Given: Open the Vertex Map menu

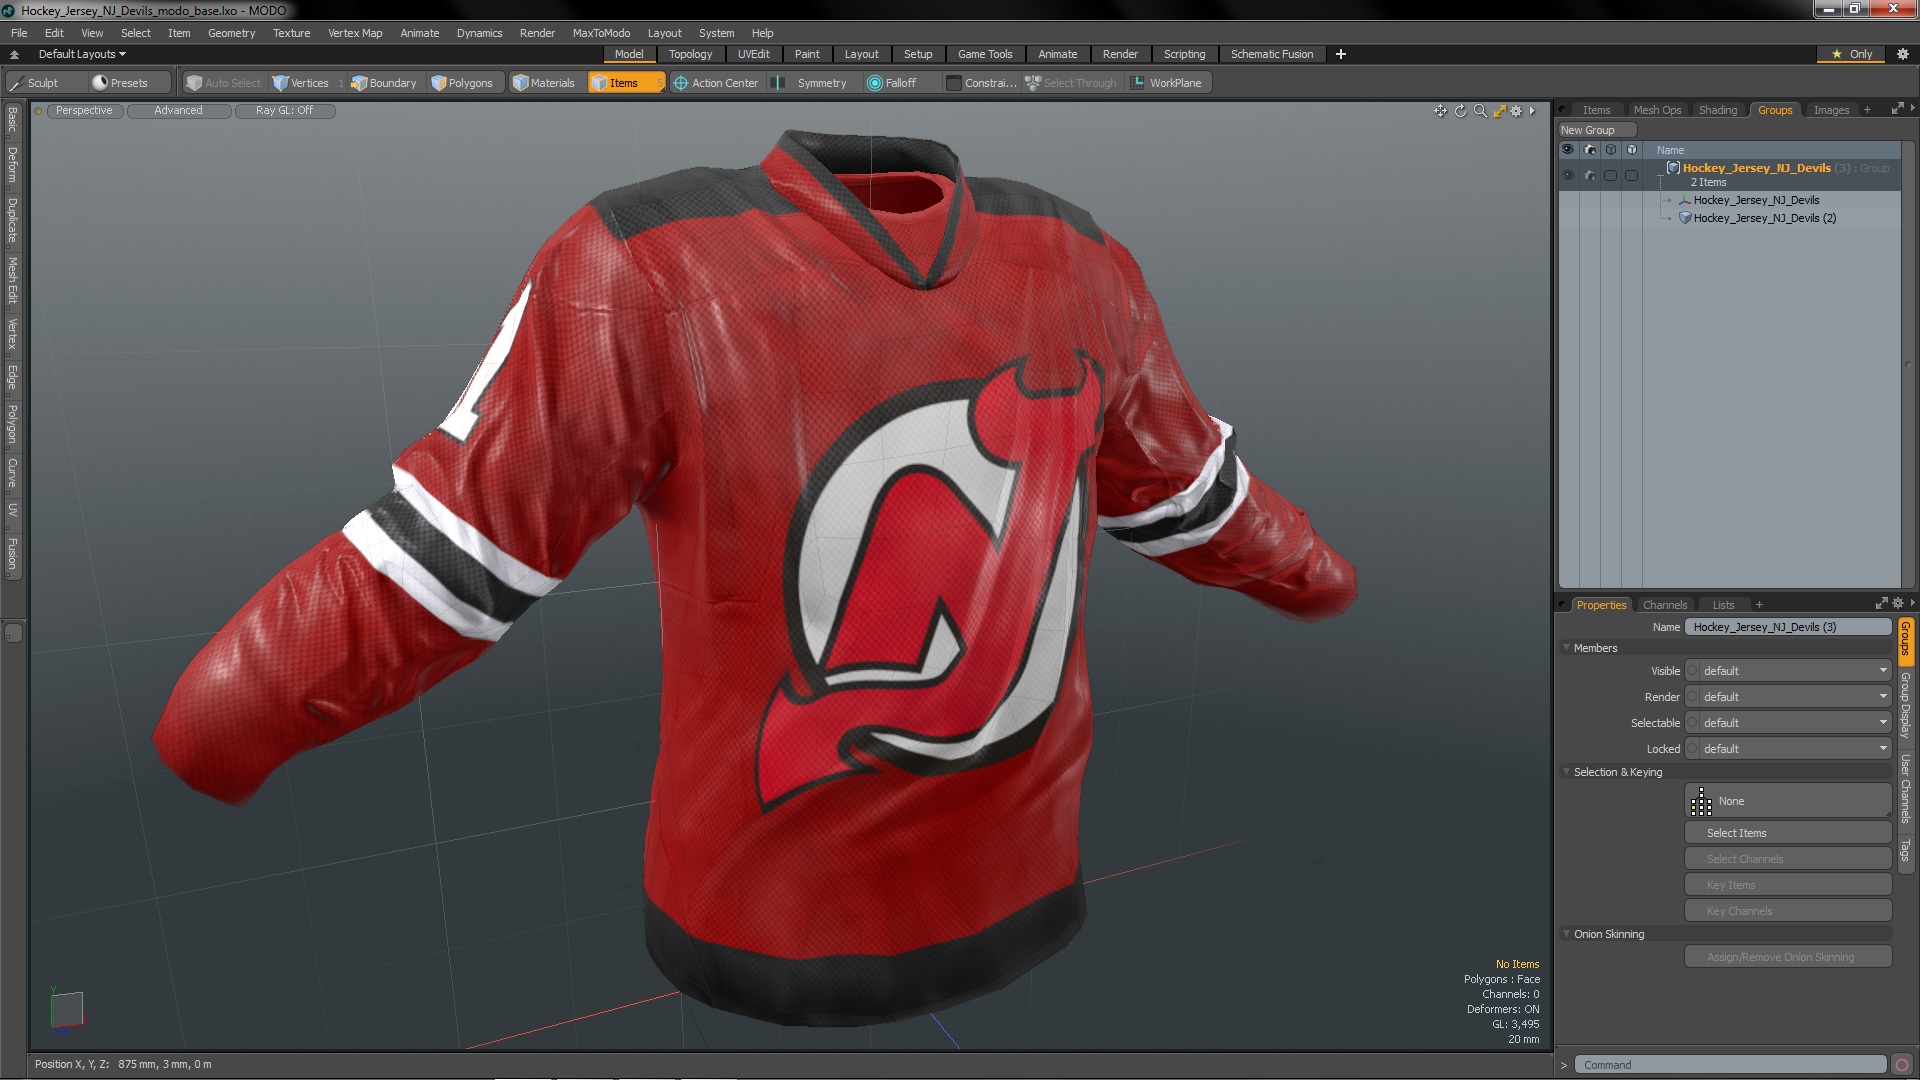Looking at the screenshot, I should point(355,33).
